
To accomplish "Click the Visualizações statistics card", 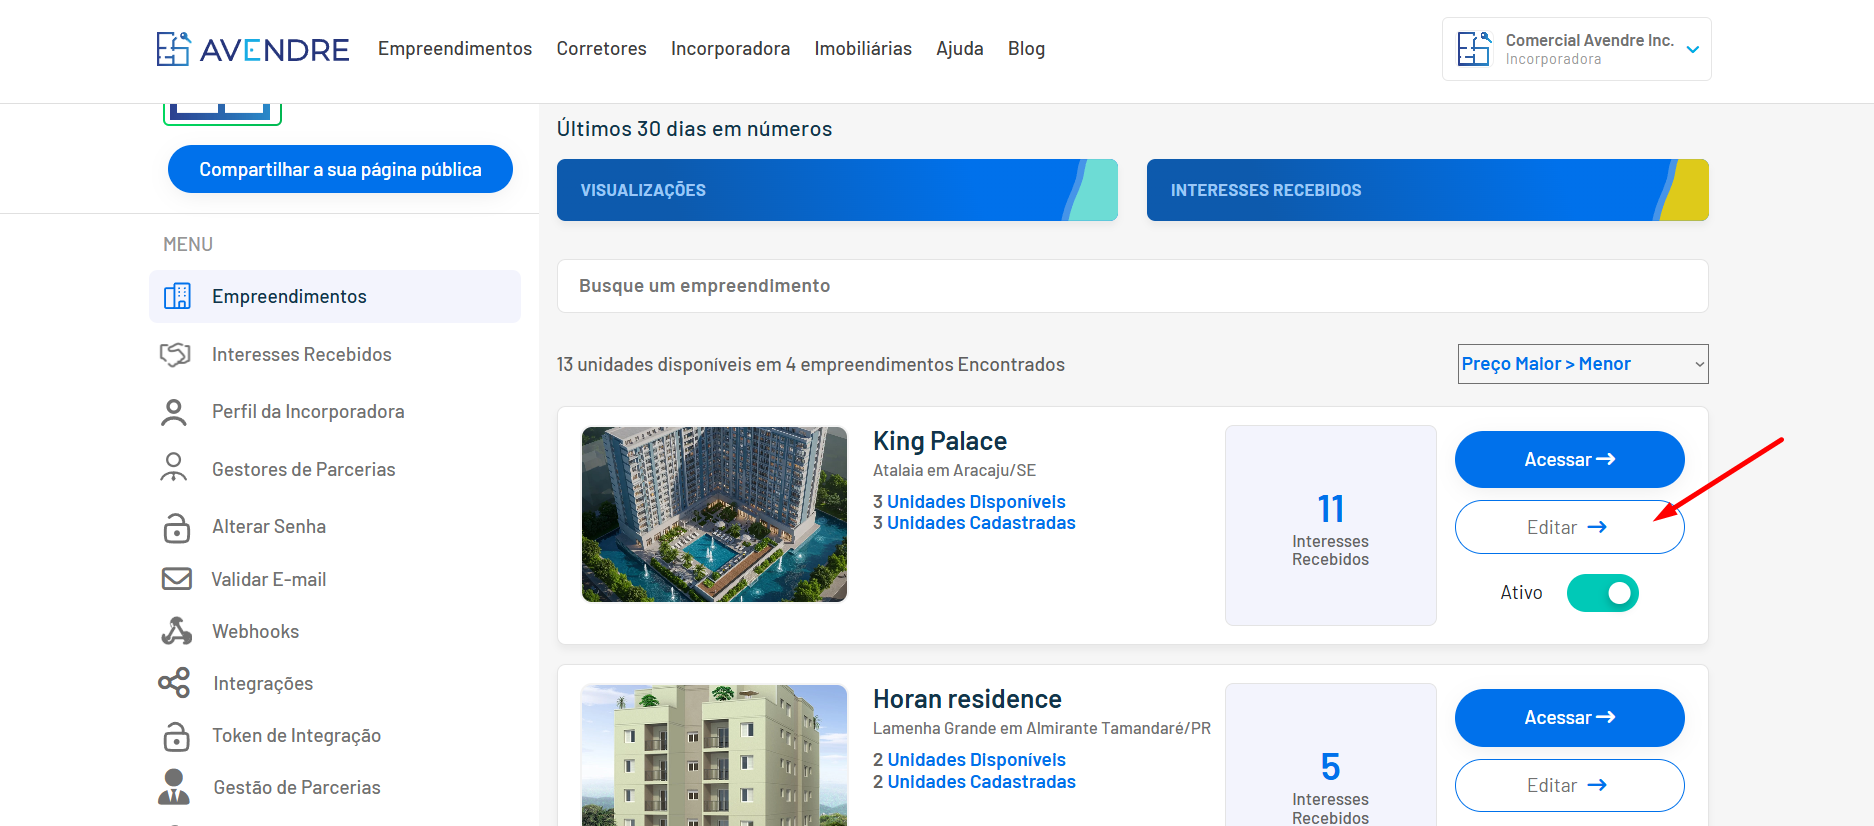I will tap(837, 190).
